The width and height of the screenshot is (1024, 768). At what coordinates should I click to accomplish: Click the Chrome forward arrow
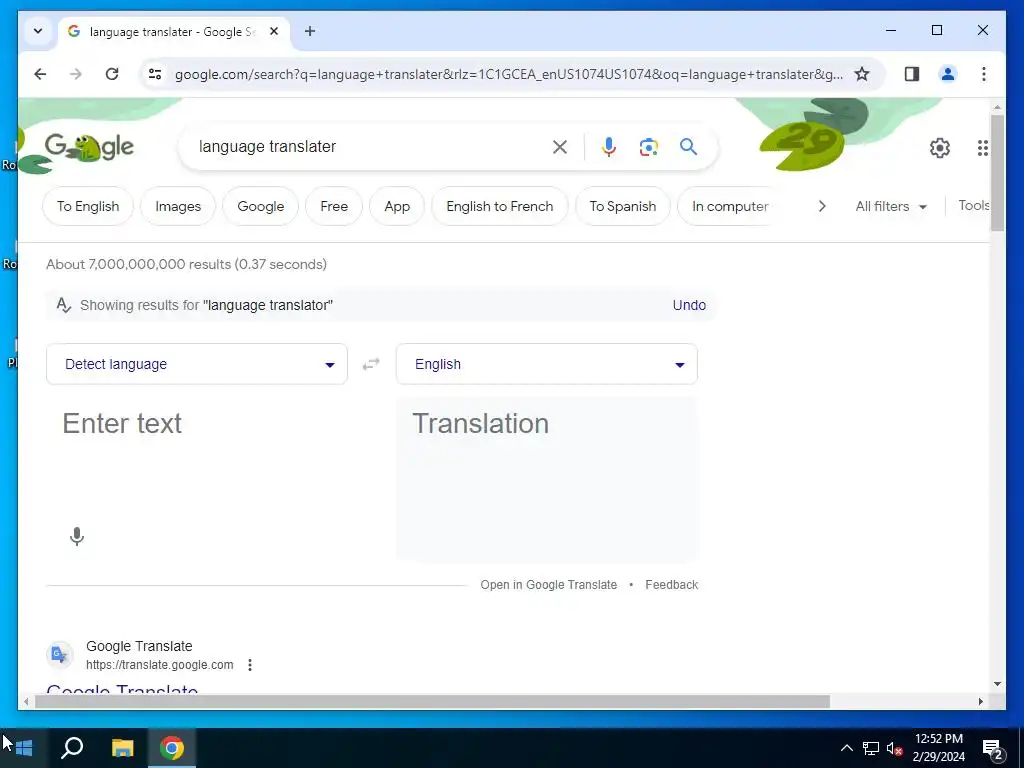(76, 74)
